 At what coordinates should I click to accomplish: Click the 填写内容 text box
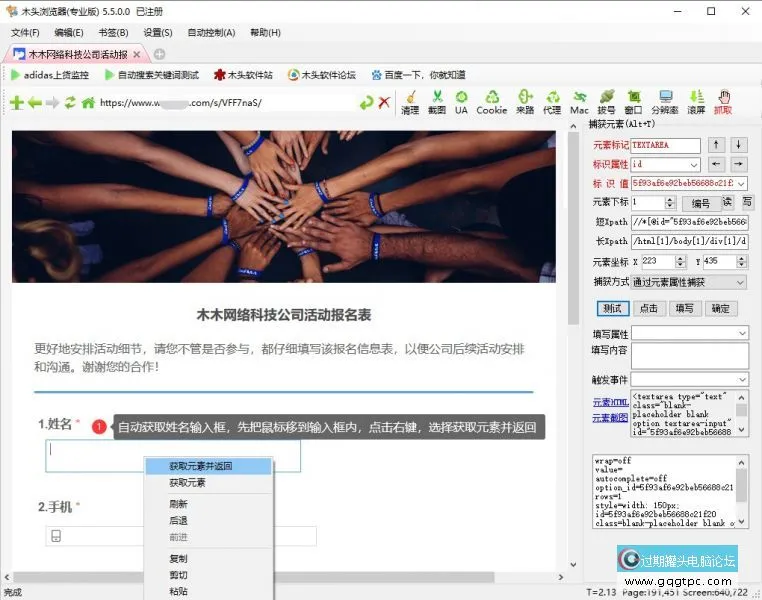pos(690,356)
